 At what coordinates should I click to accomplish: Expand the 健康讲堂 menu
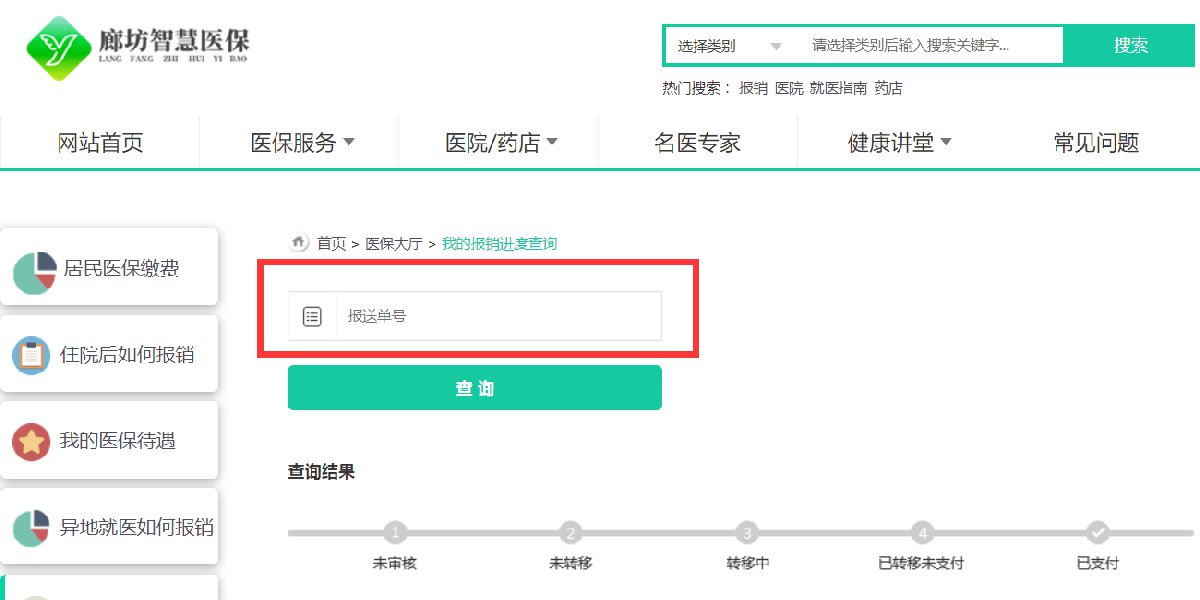[x=899, y=143]
